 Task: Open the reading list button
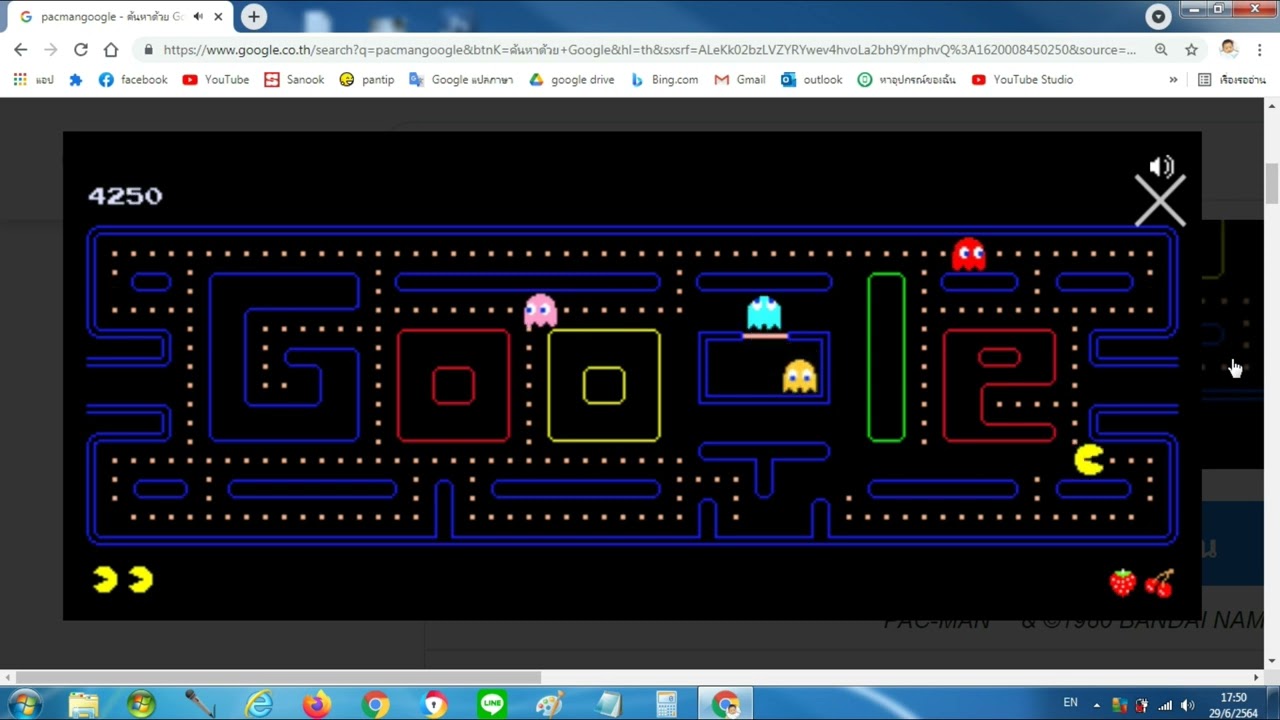click(x=1232, y=79)
